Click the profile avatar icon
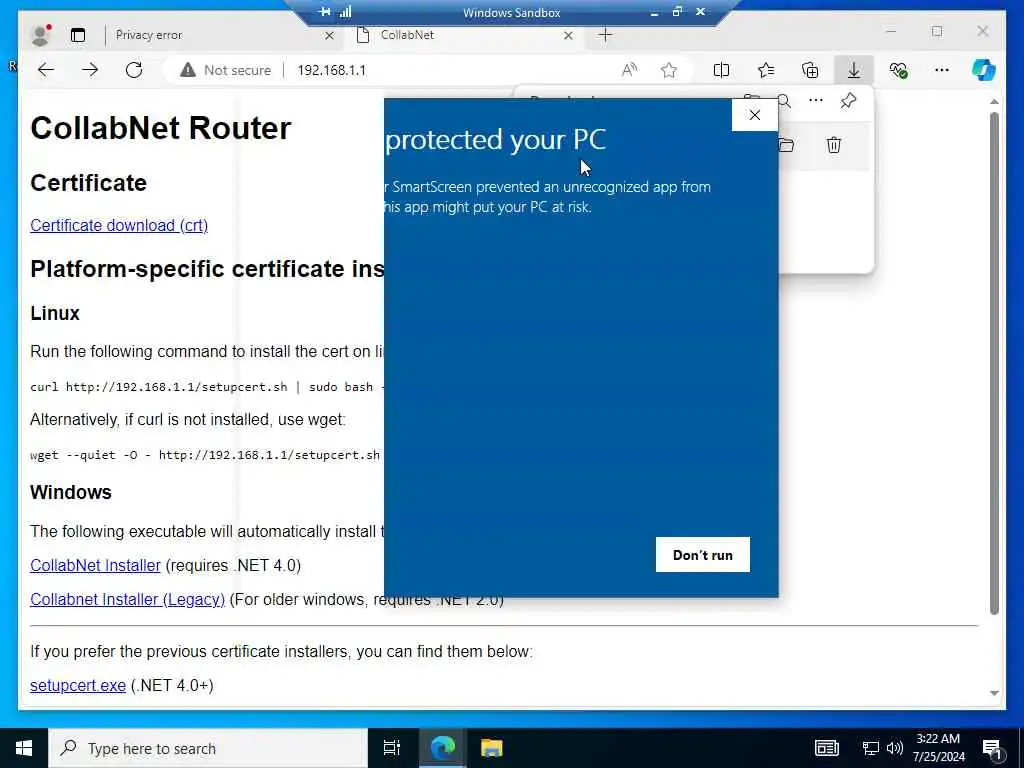This screenshot has width=1024, height=768. 40,35
